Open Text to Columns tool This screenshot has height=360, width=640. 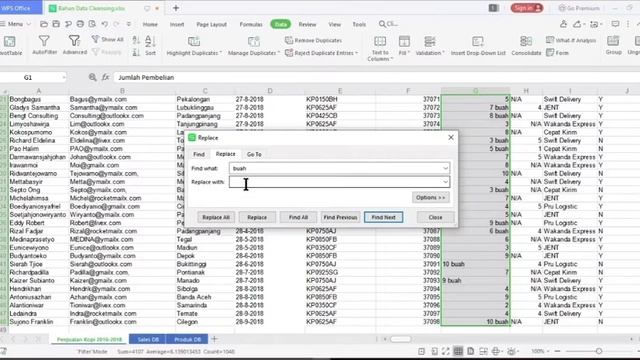coord(380,48)
